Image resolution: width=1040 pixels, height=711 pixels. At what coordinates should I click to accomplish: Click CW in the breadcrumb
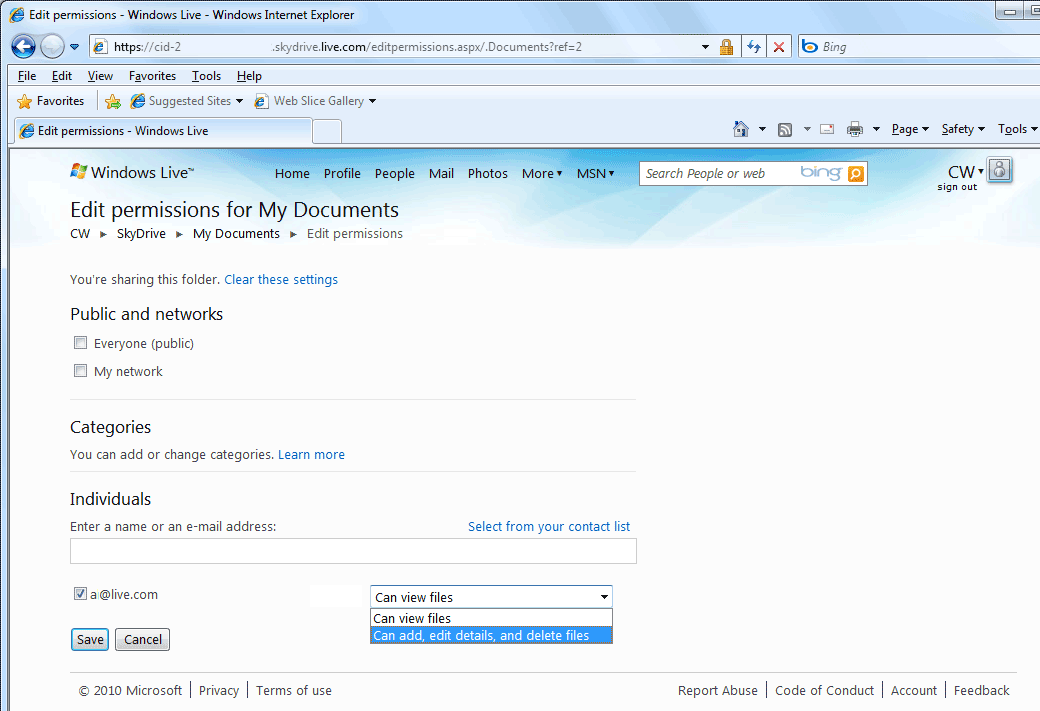click(x=80, y=233)
